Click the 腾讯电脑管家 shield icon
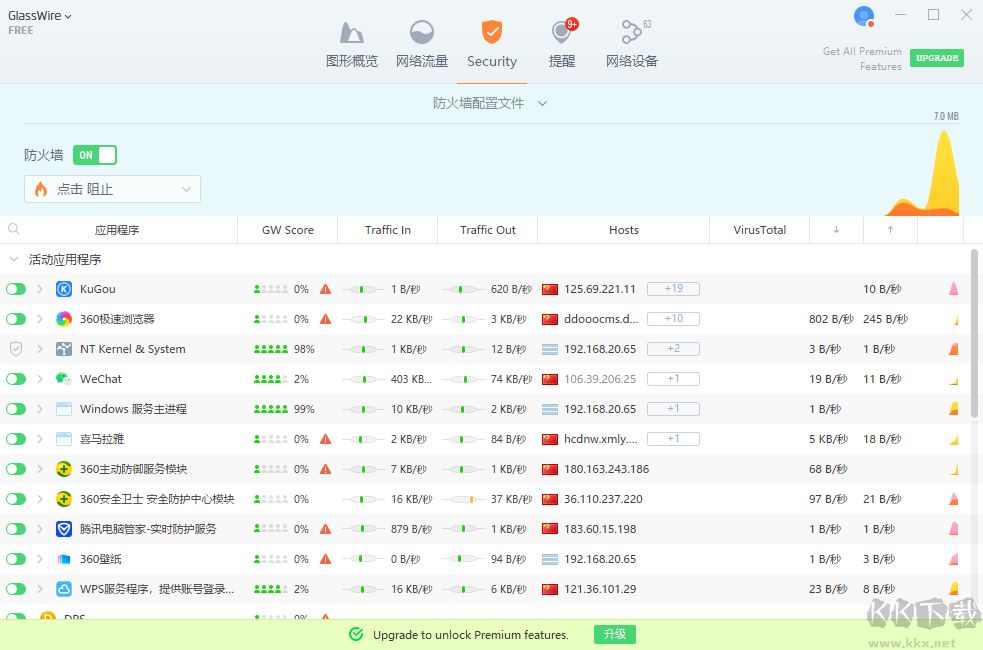The width and height of the screenshot is (983, 650). pyautogui.click(x=64, y=529)
